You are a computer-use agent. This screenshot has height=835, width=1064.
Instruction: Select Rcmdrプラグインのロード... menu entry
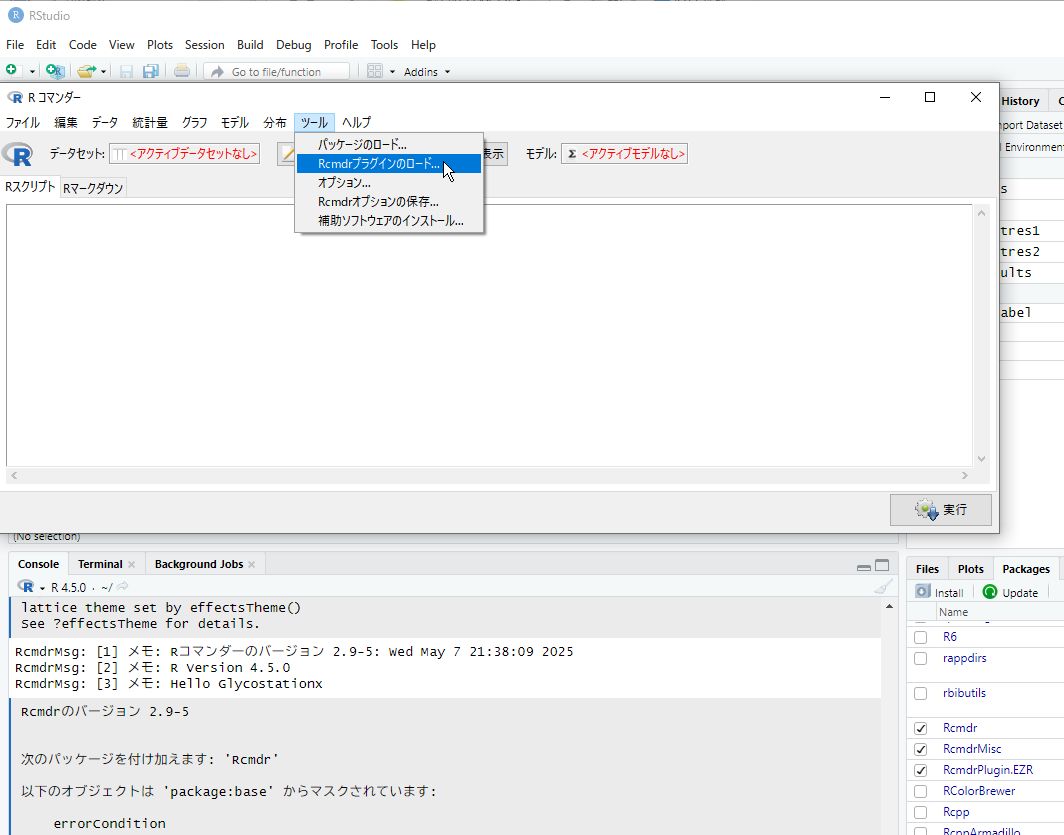click(x=389, y=163)
